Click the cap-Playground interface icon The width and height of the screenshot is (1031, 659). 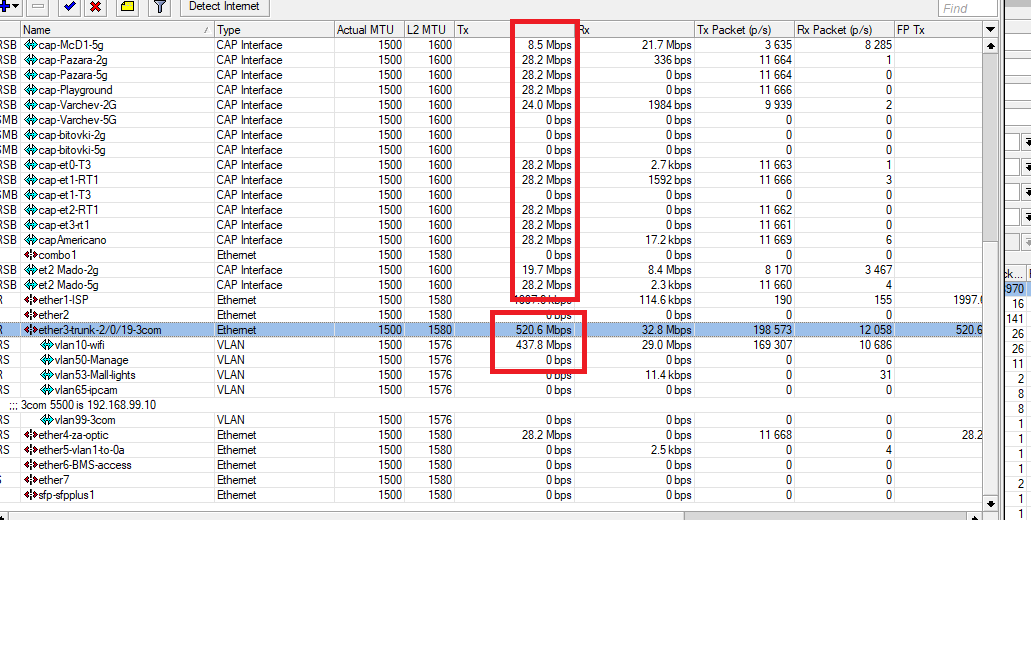pyautogui.click(x=30, y=90)
